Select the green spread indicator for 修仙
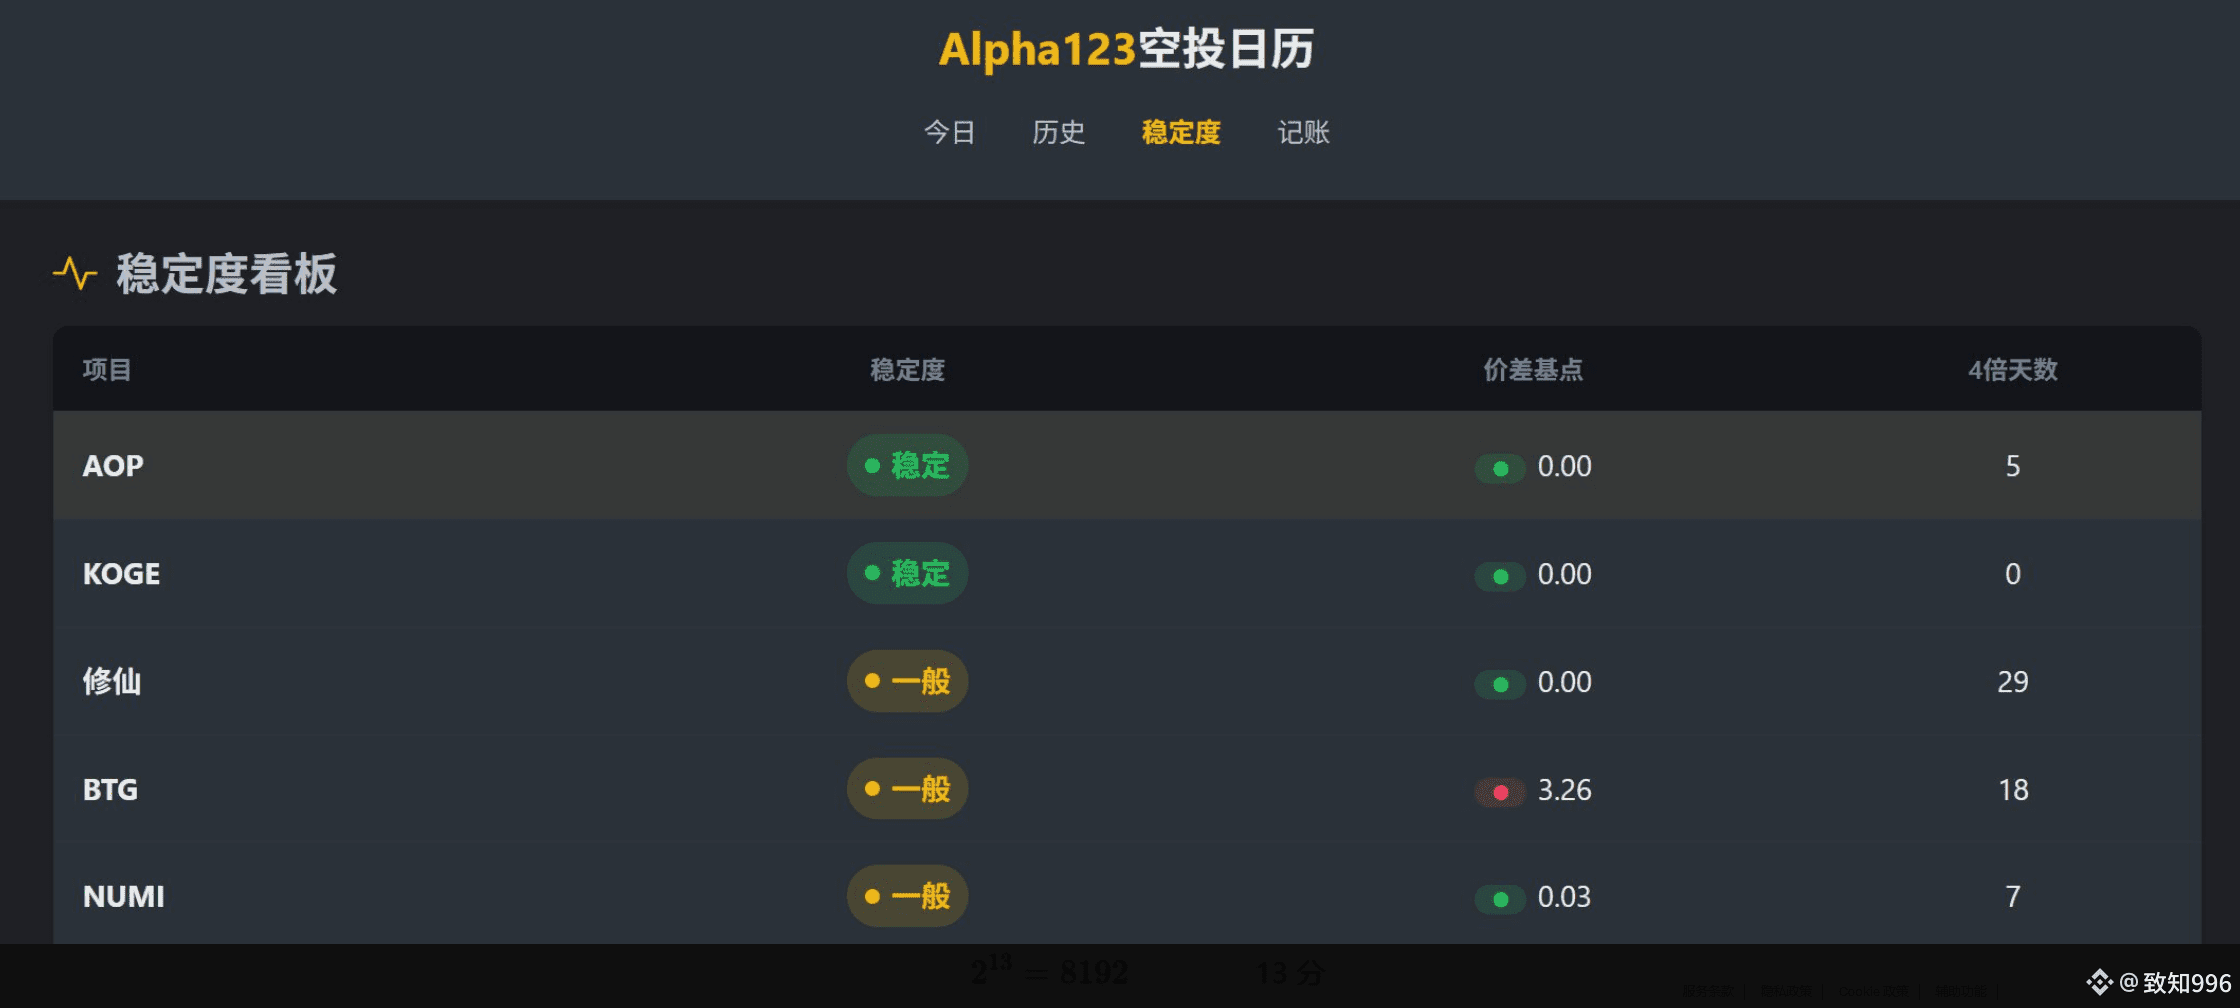This screenshot has height=1008, width=2240. pyautogui.click(x=1500, y=684)
